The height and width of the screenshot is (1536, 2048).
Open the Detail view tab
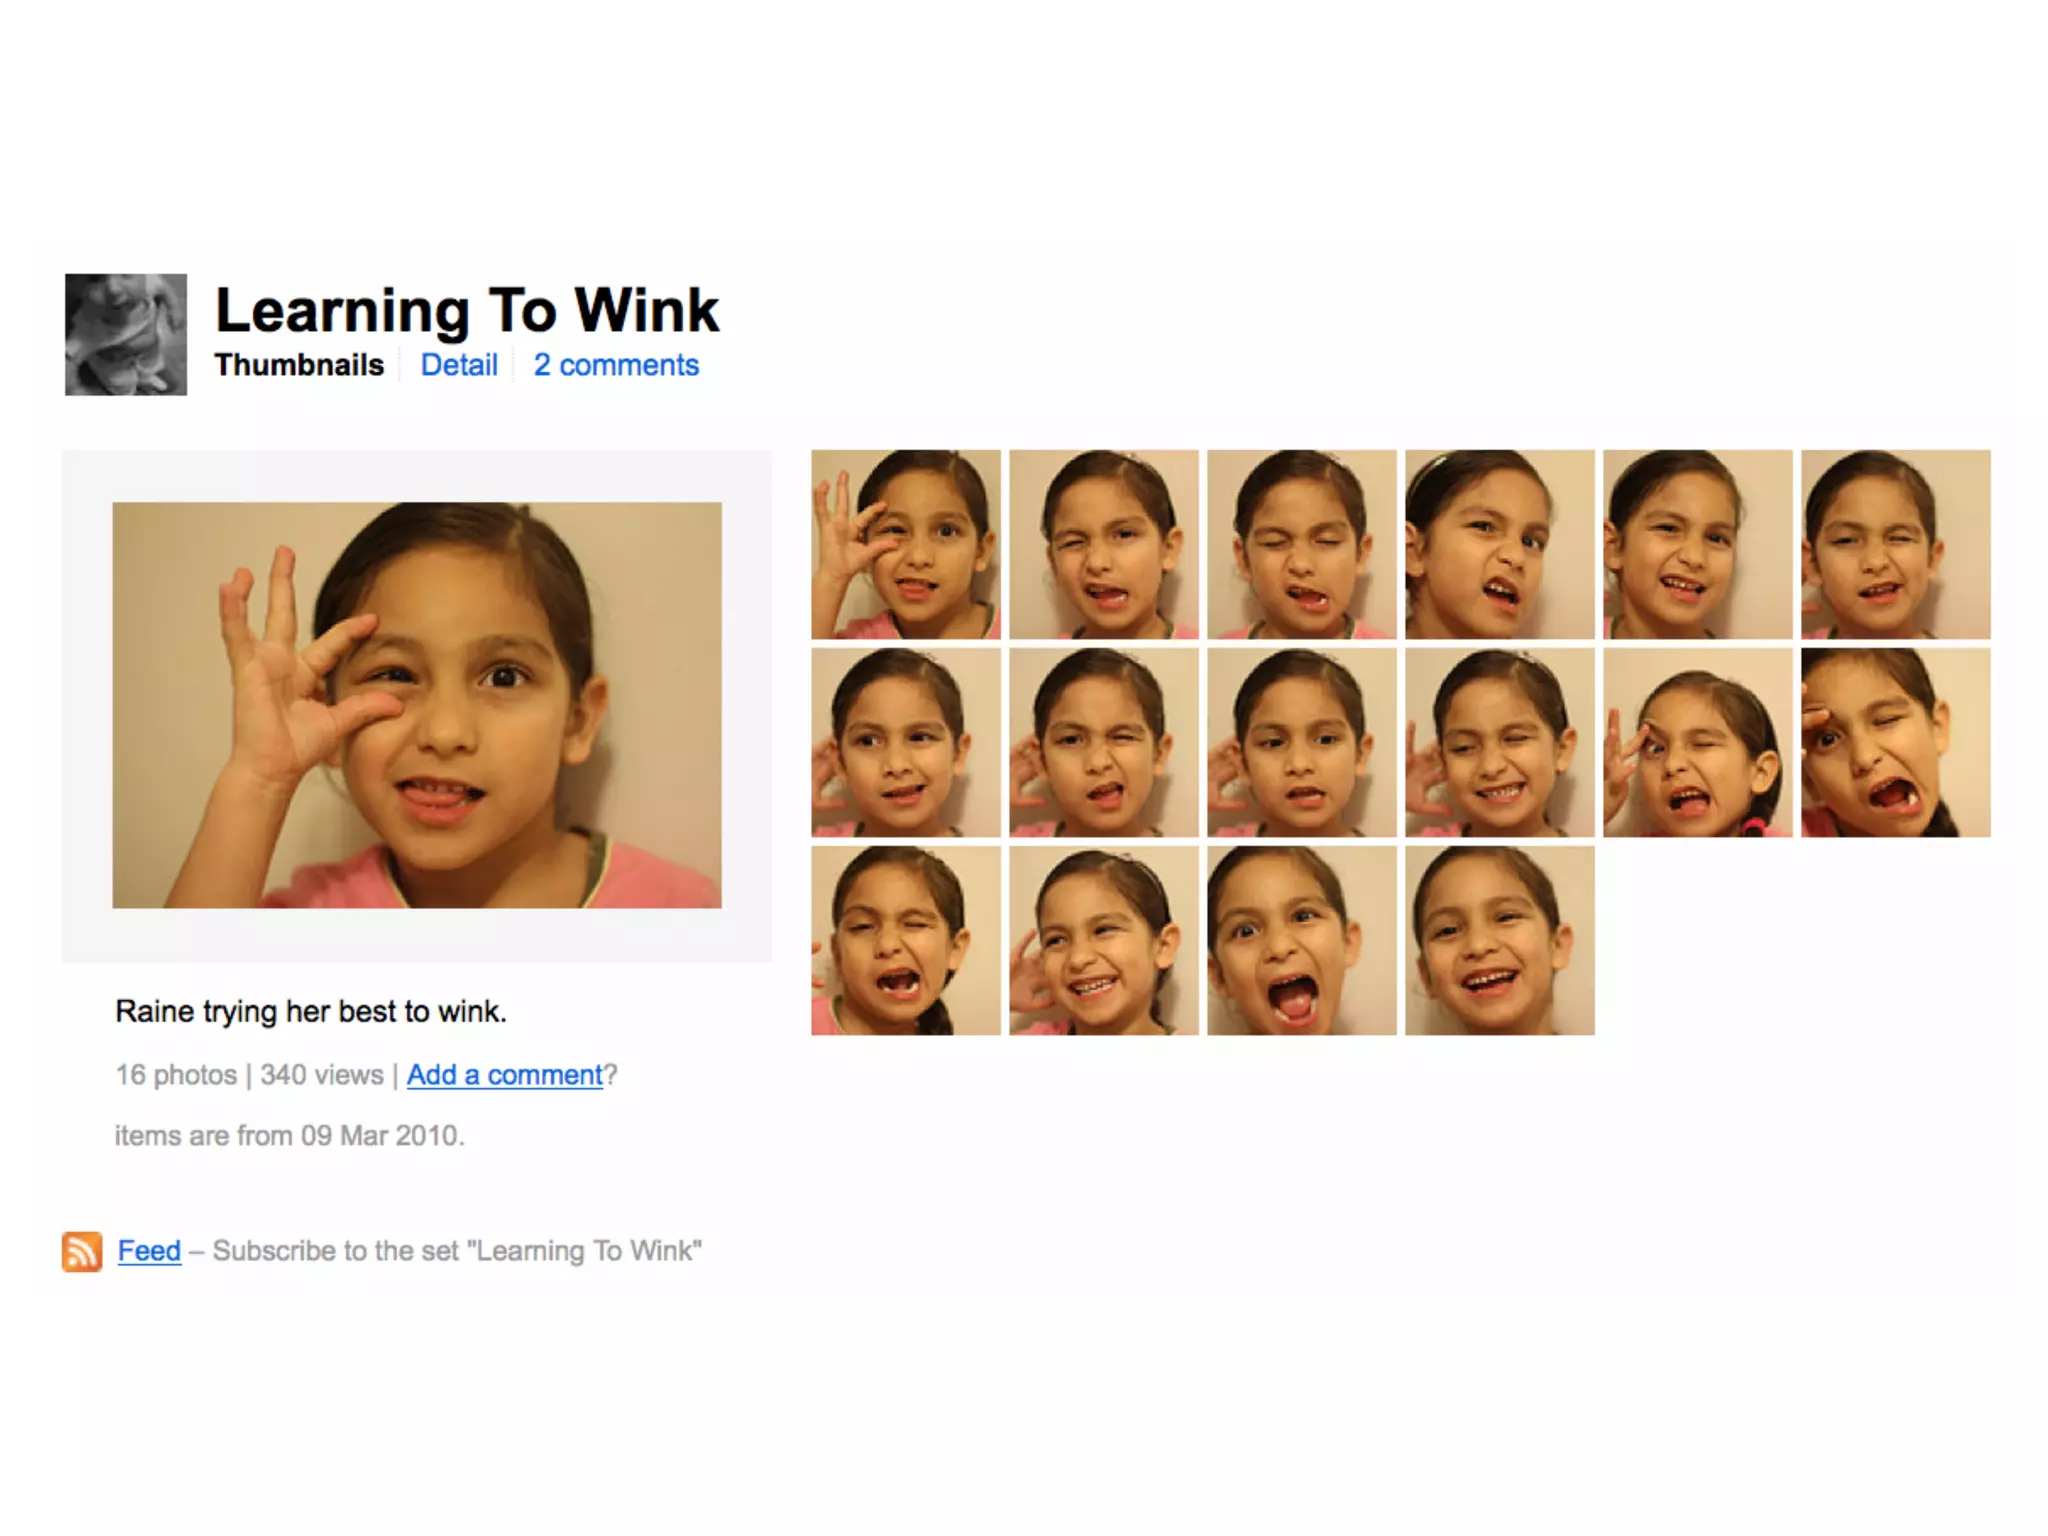coord(459,365)
